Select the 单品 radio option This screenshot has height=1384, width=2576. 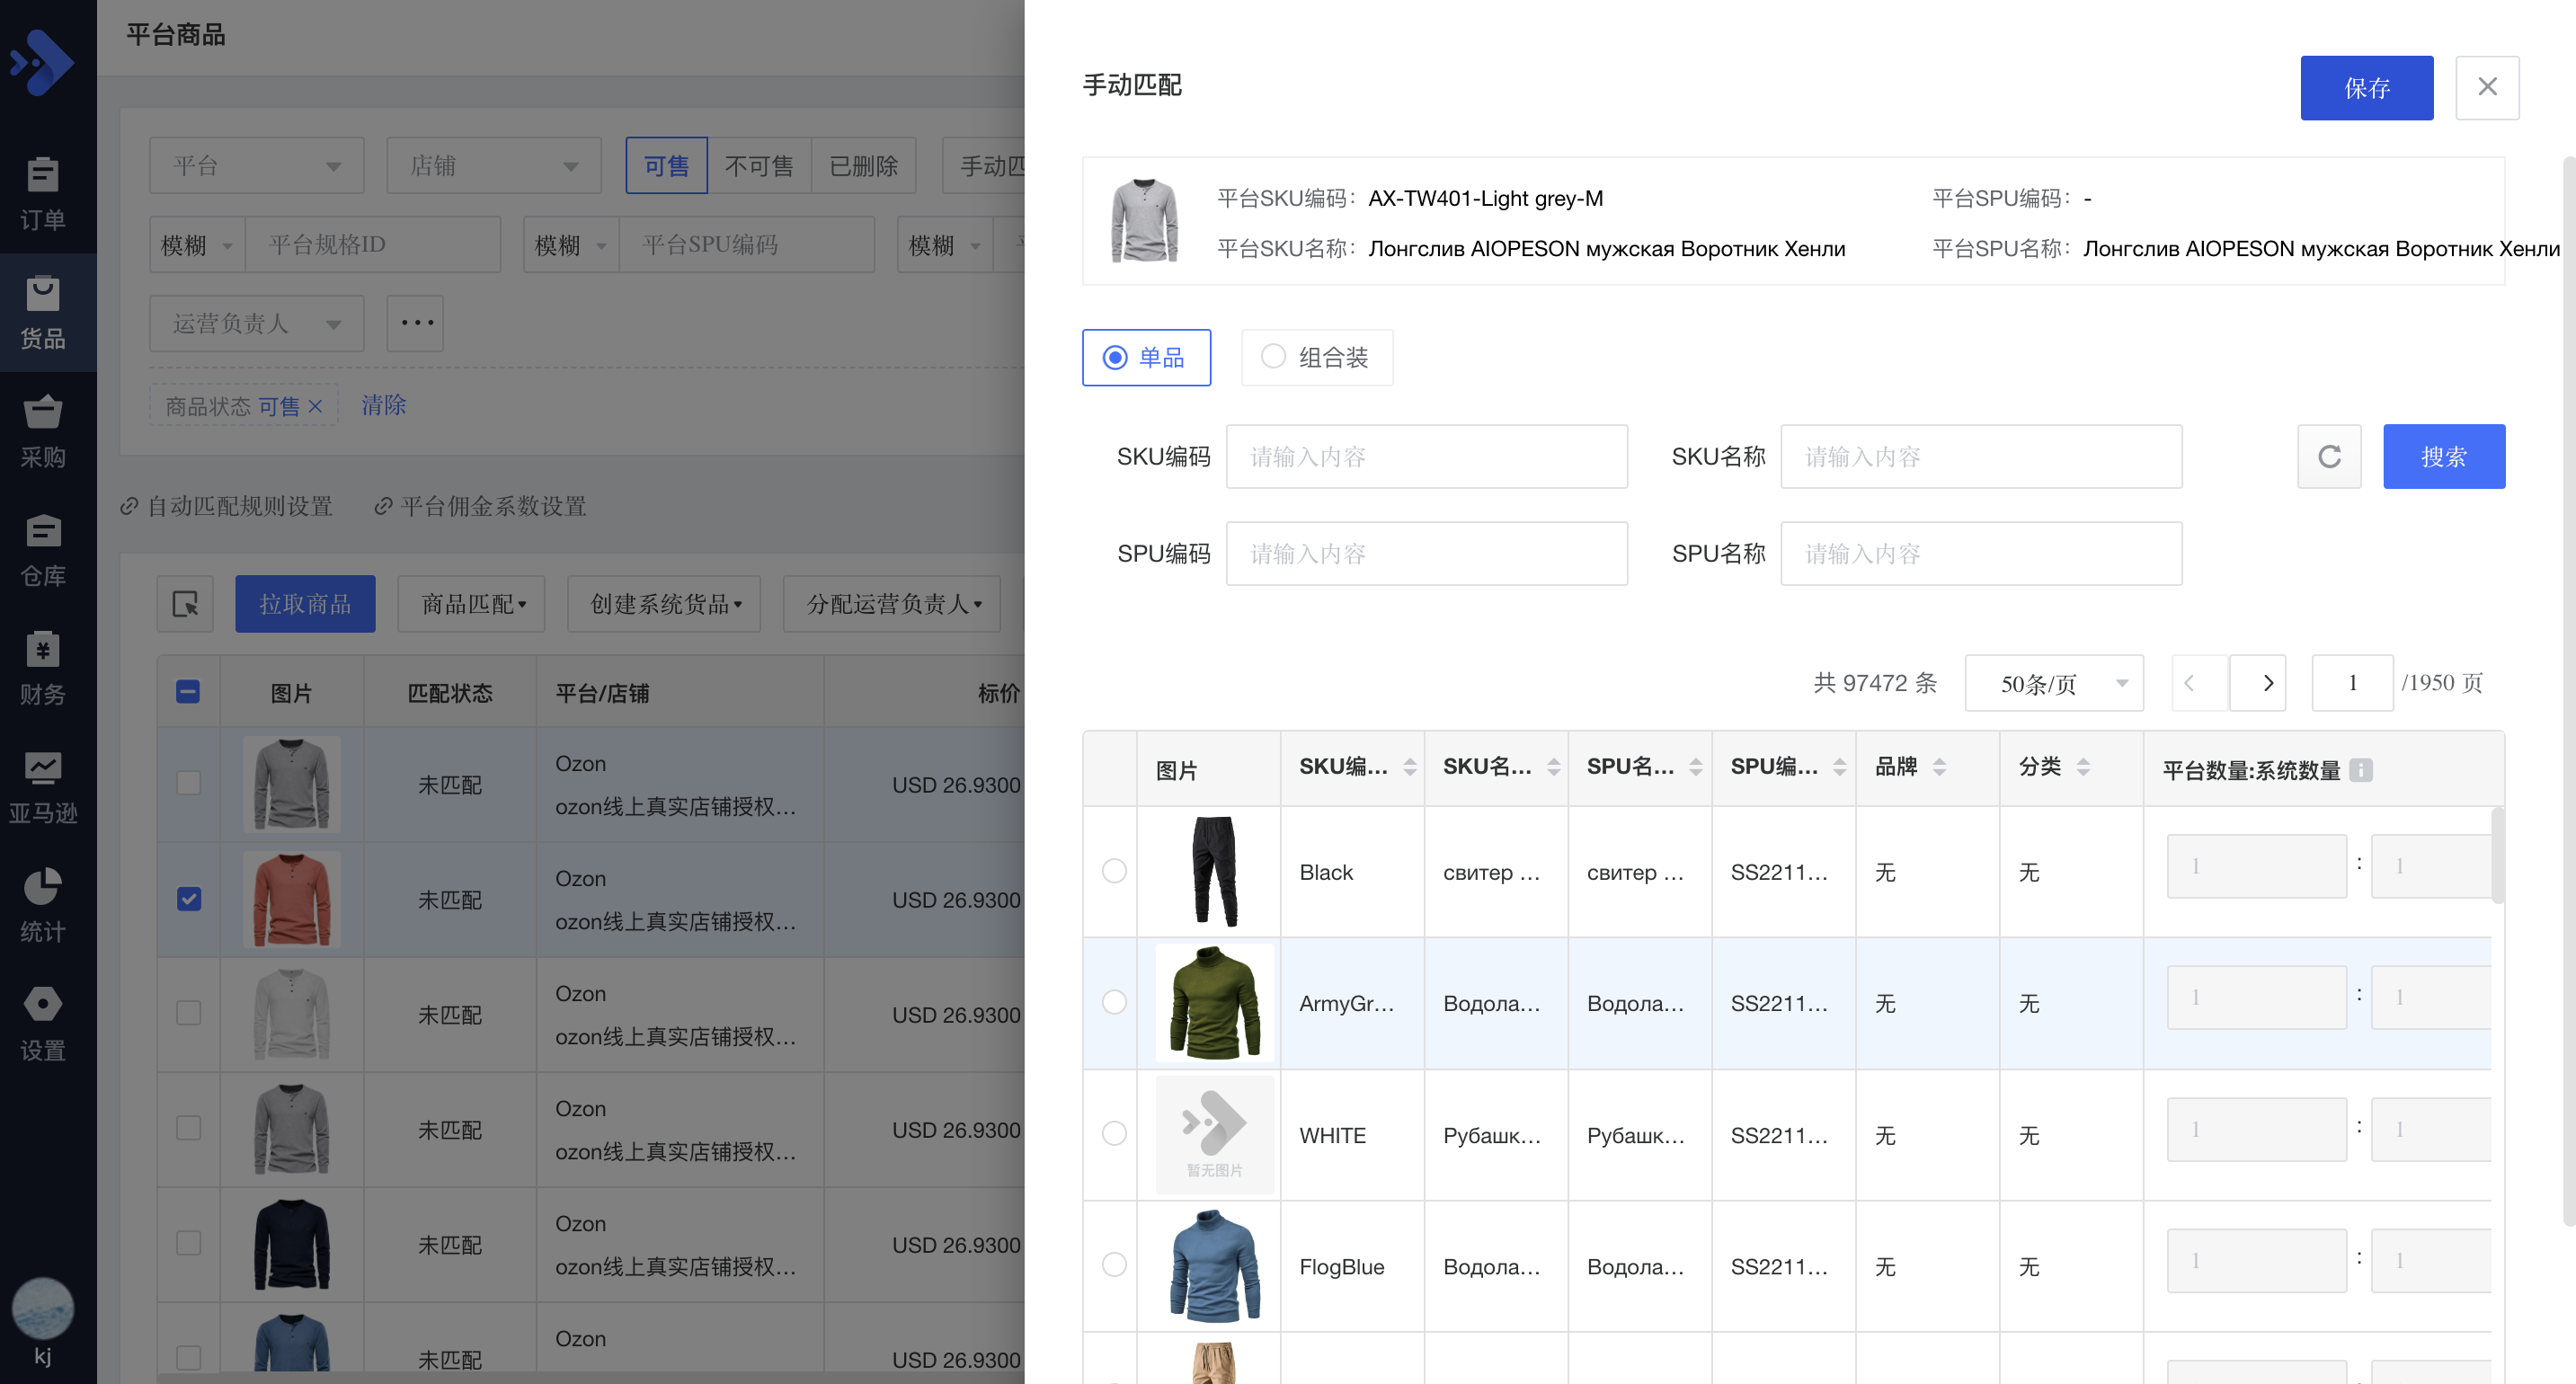pos(1146,357)
